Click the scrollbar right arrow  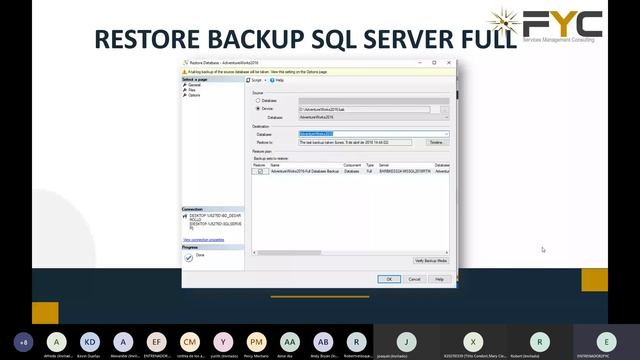(447, 253)
